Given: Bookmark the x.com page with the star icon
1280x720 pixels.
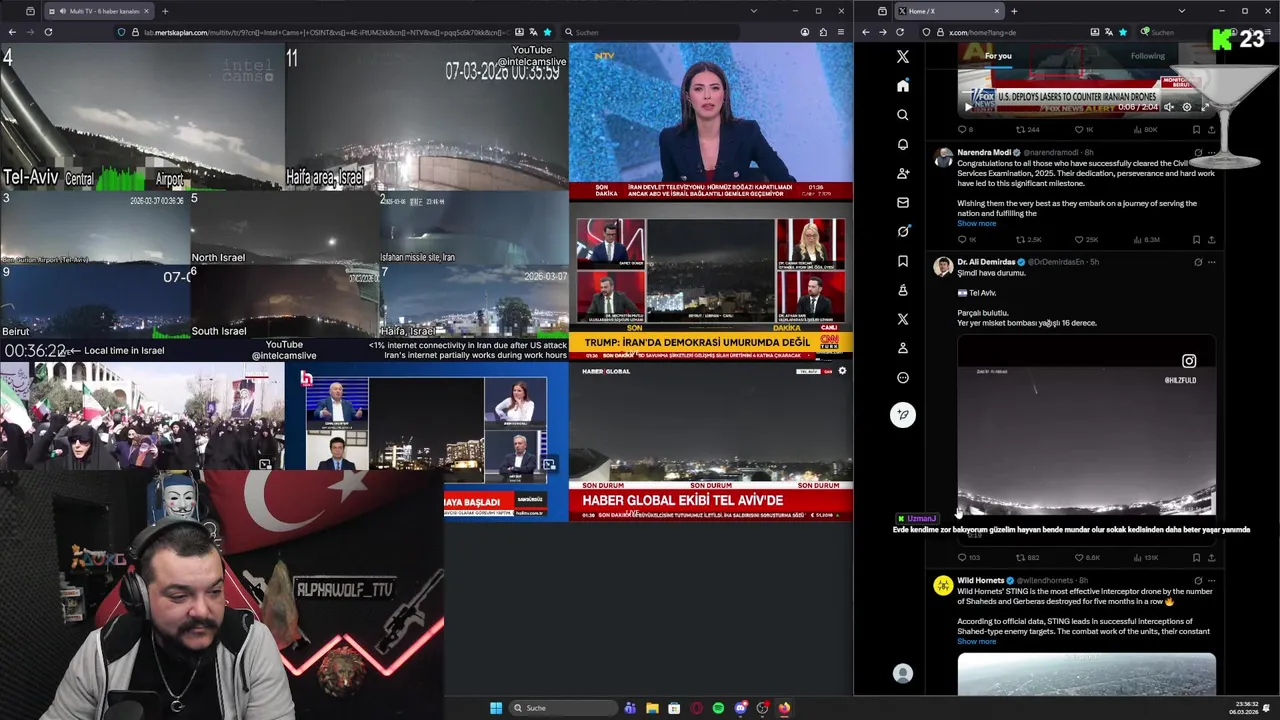Looking at the screenshot, I should coord(1123,32).
